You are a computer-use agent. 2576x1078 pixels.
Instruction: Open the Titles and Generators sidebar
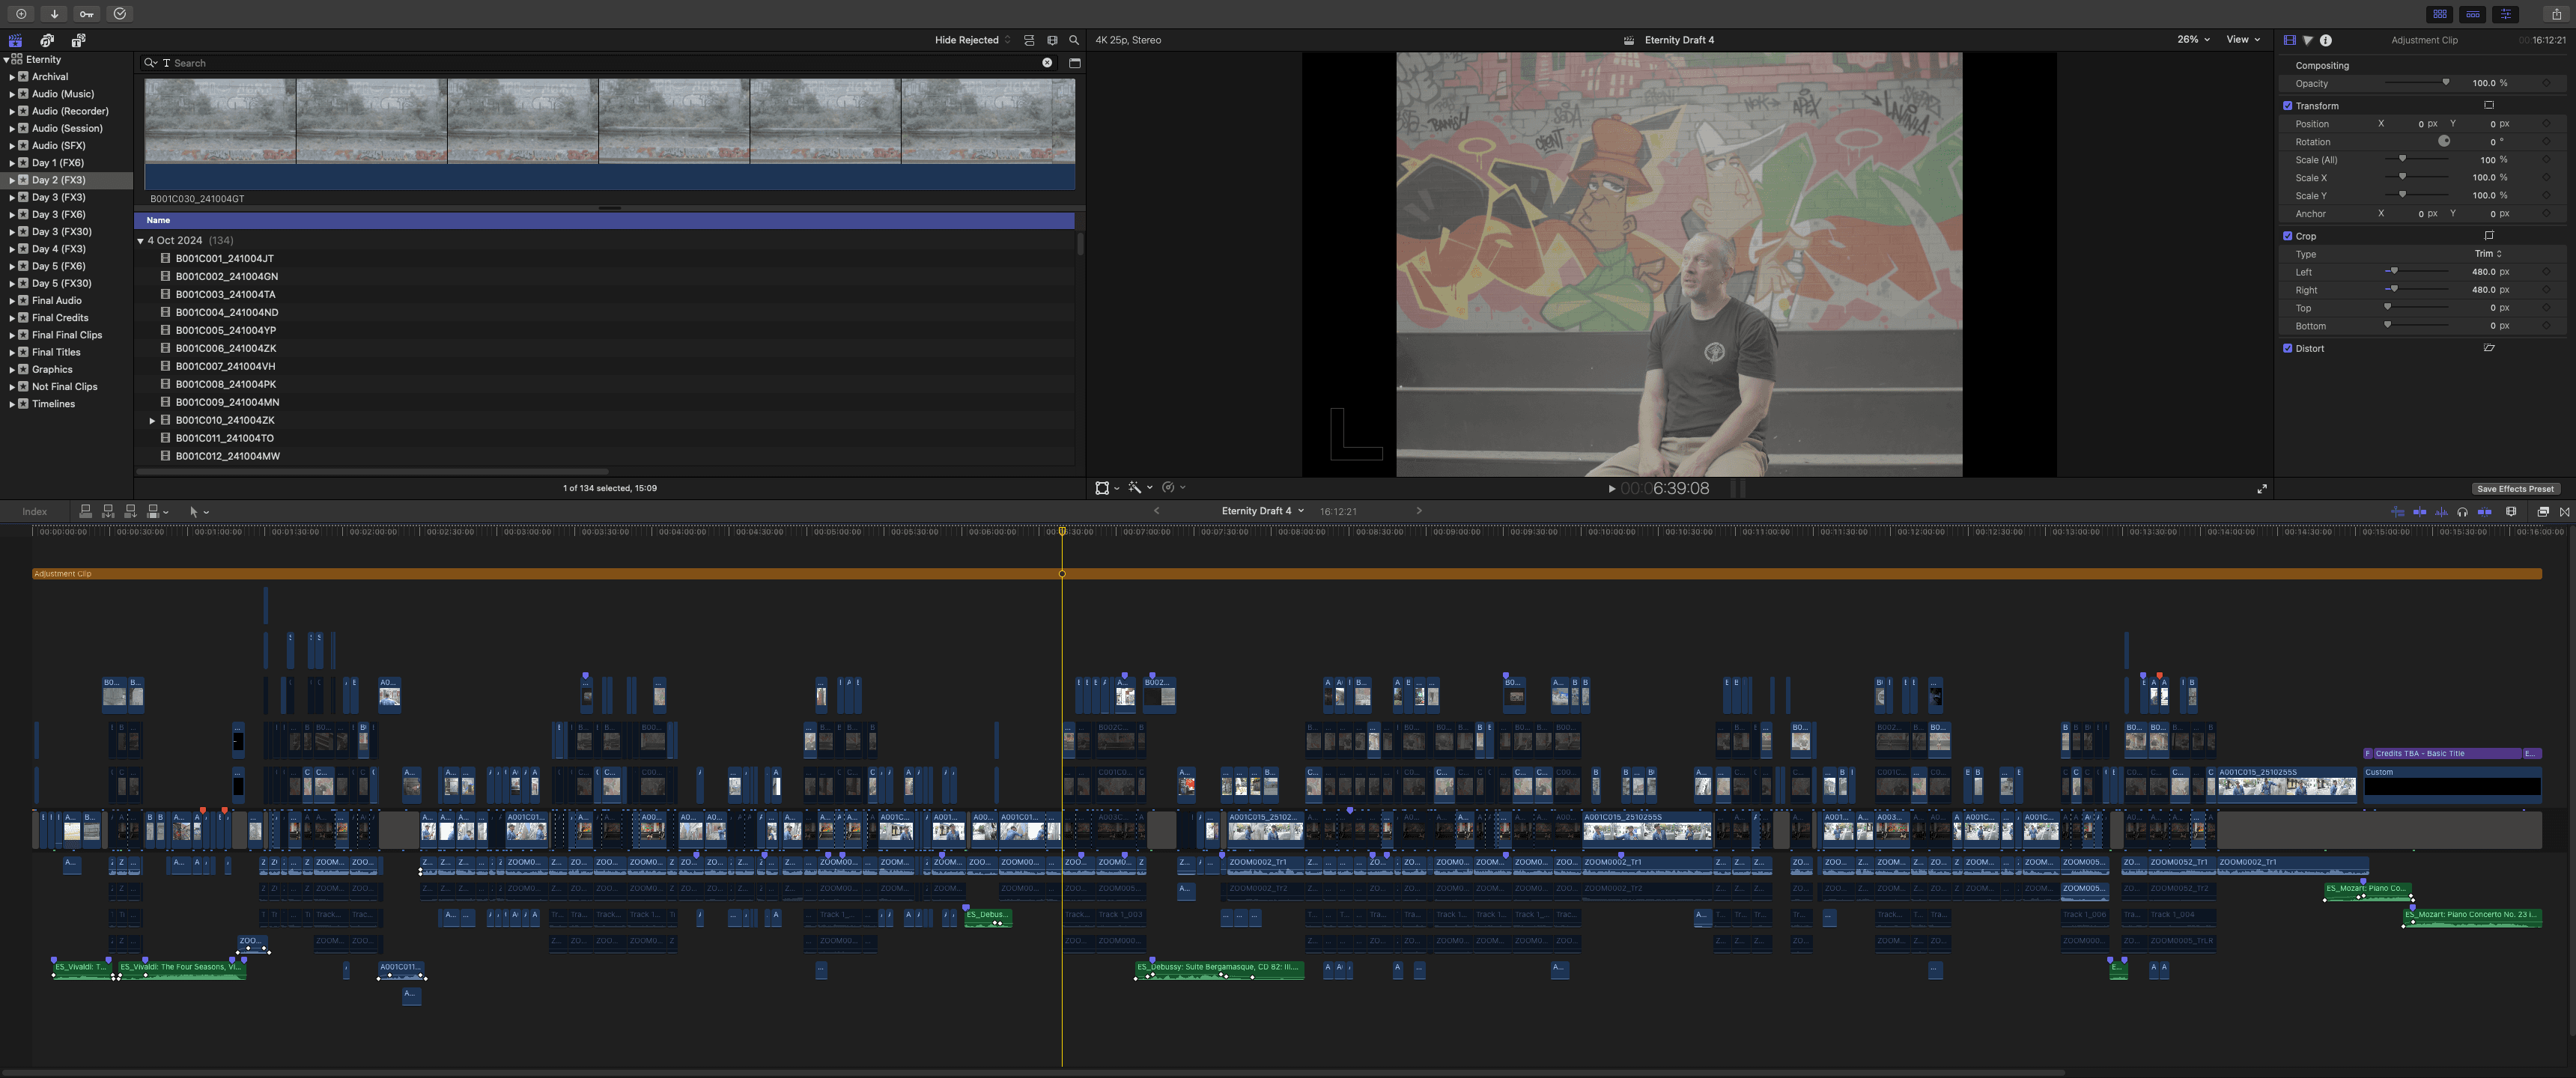tap(78, 40)
